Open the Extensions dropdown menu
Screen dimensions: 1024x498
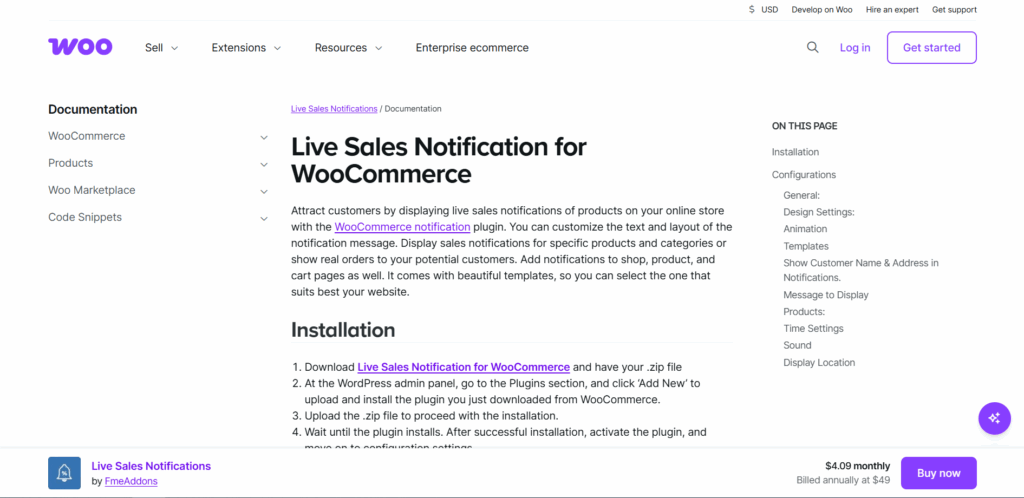[246, 48]
